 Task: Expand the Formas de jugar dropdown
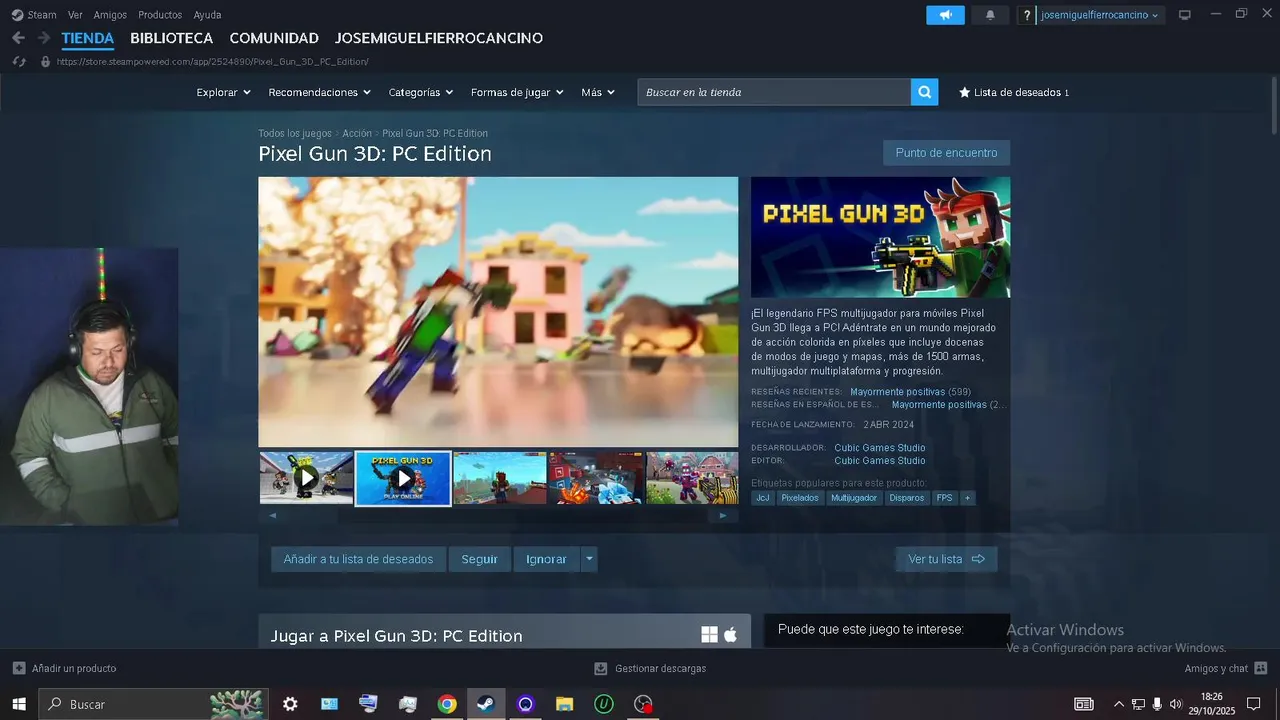point(517,92)
